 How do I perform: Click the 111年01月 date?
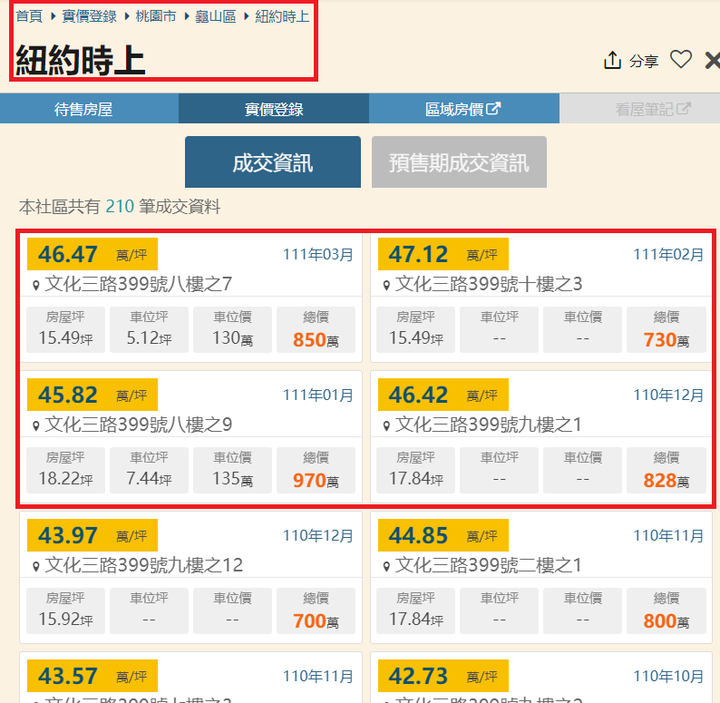click(318, 394)
